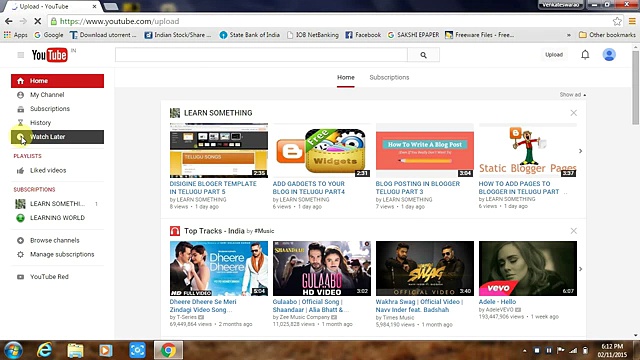Open T-Series channel link
Image resolution: width=640 pixels, height=360 pixels.
coord(186,317)
